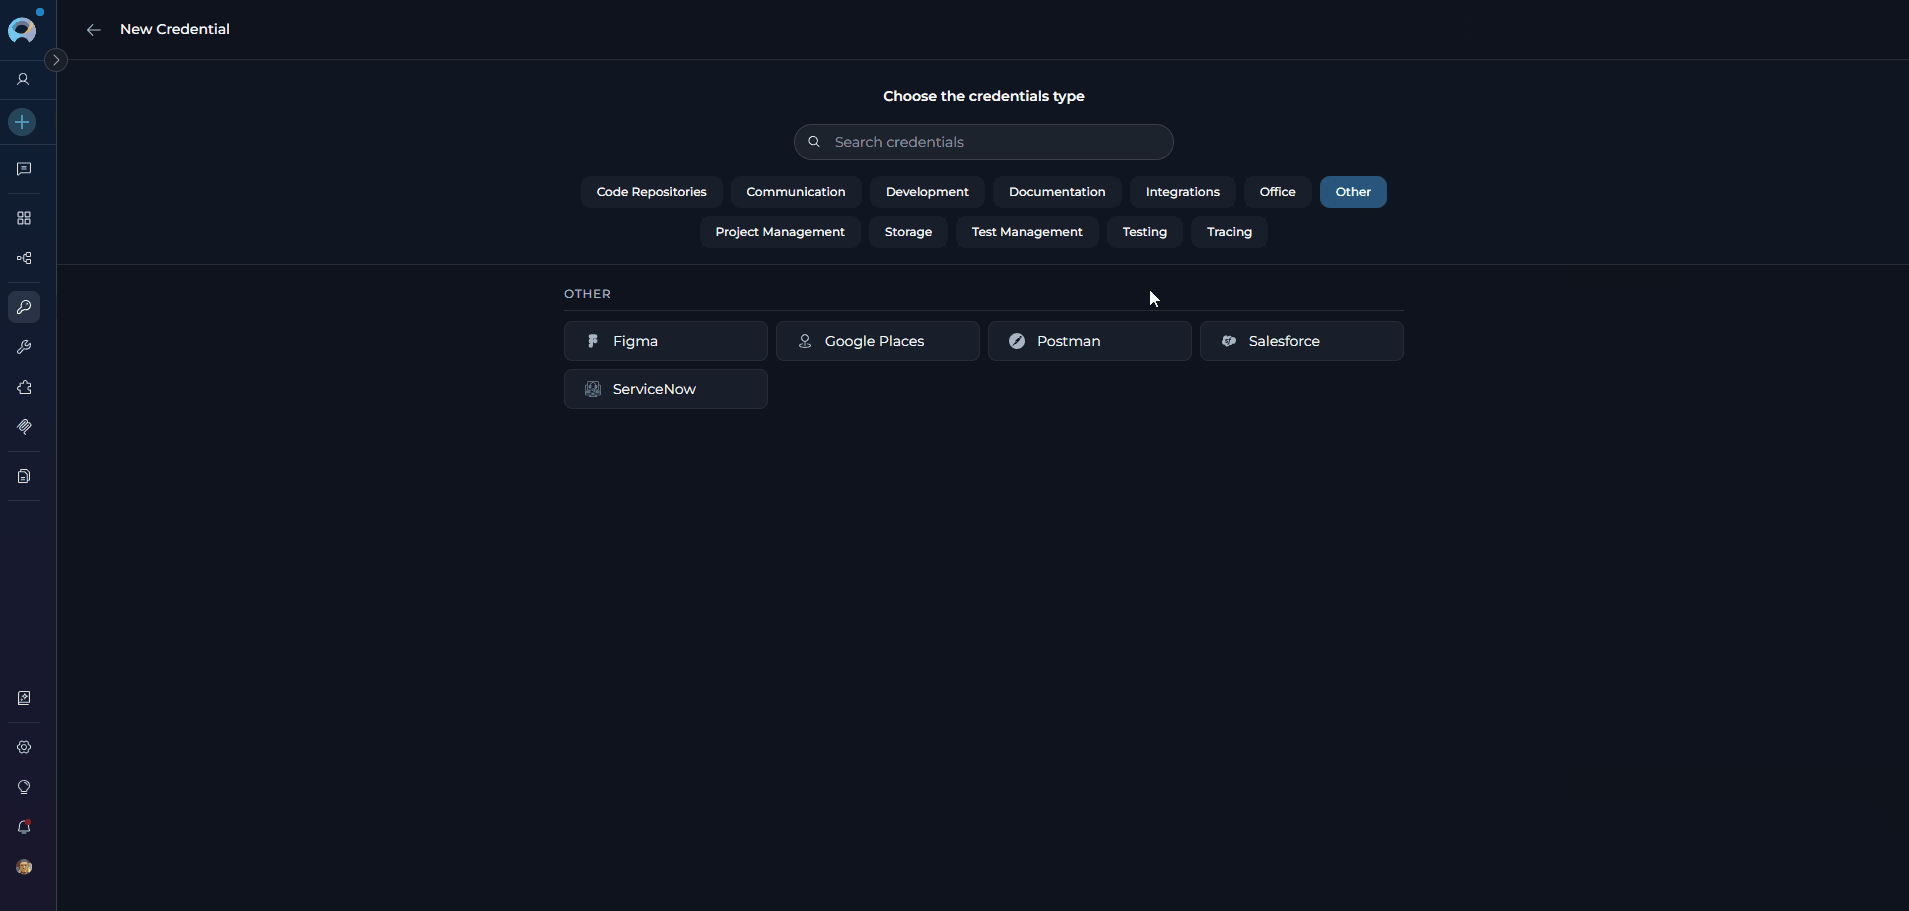Screen dimensions: 1909x911
Task: Click the lightbulb tips icon in the sidebar
Action: click(x=24, y=787)
